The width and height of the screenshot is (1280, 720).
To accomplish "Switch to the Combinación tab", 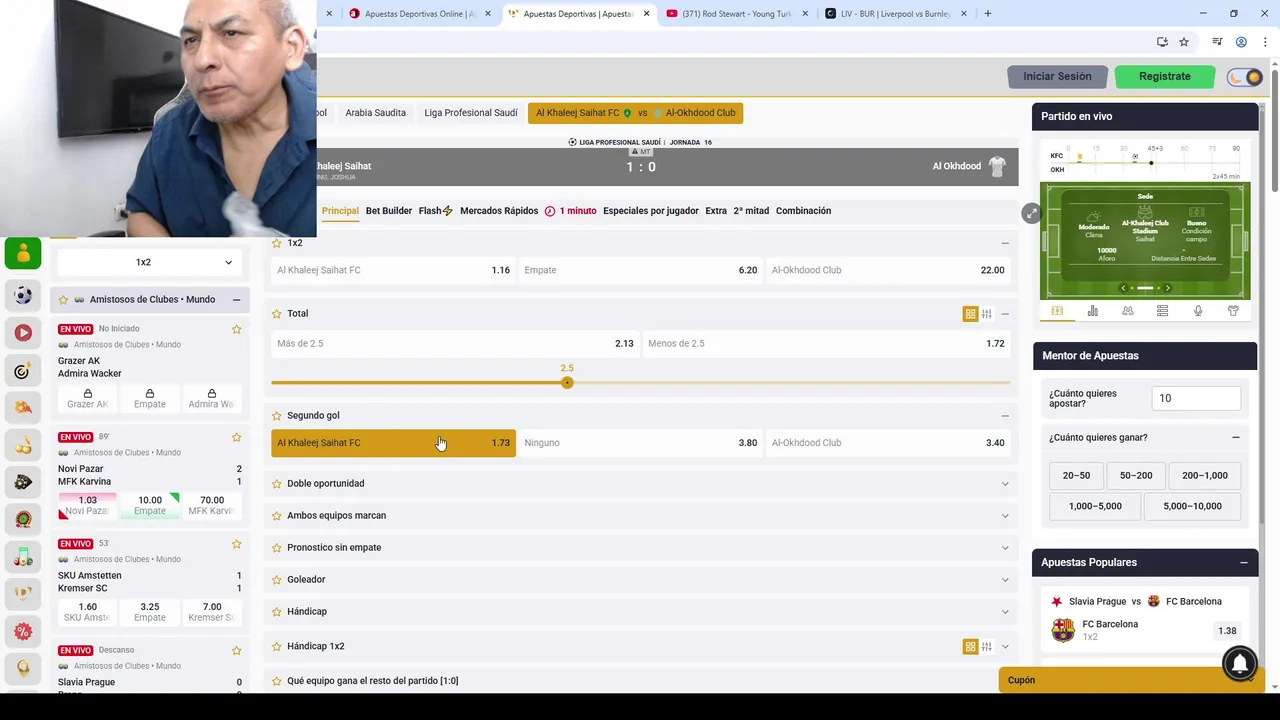I will (x=803, y=211).
